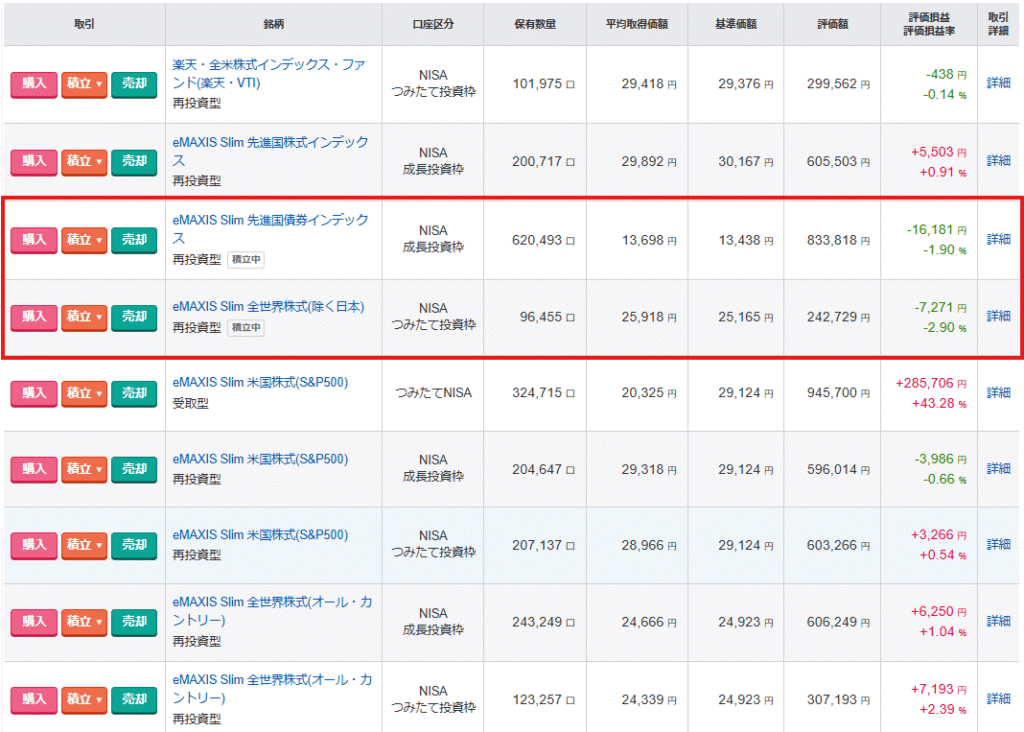
Task: Click 売却 for S&P500 成長投資枠 row
Action: click(134, 469)
